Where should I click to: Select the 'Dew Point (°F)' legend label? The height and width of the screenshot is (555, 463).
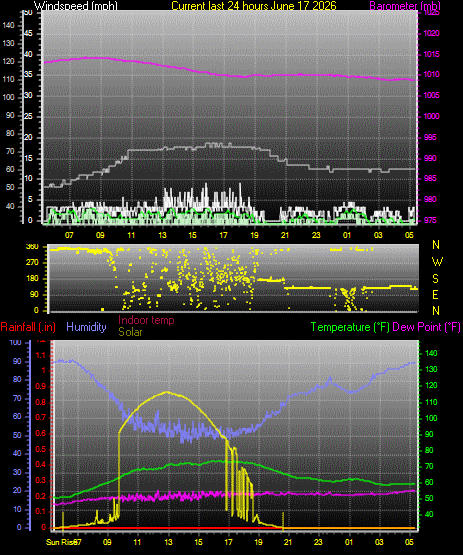(x=427, y=327)
